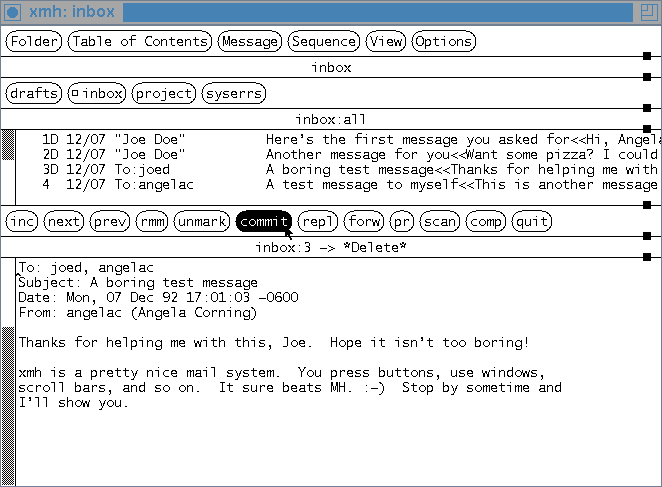Open the Options menu
The width and height of the screenshot is (662, 487).
point(443,41)
